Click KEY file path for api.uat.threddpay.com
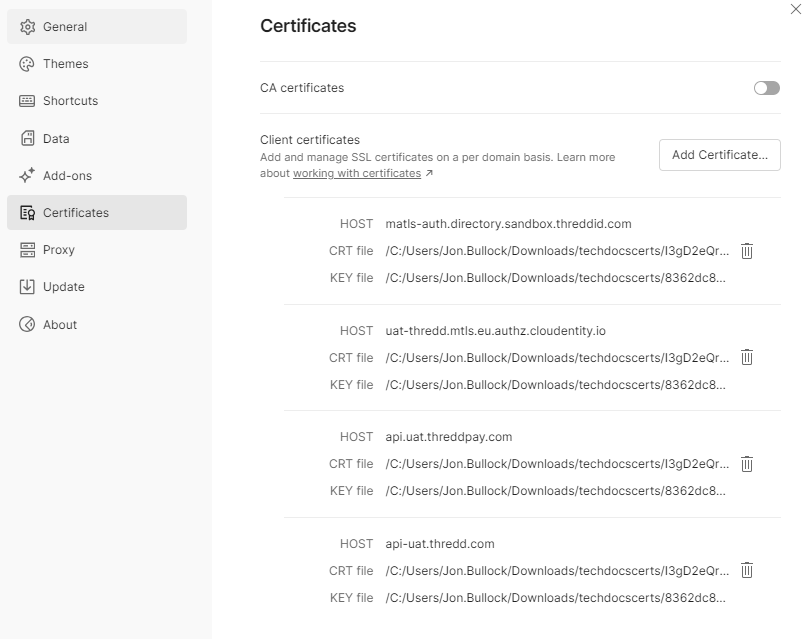812x639 pixels. pyautogui.click(x=555, y=490)
